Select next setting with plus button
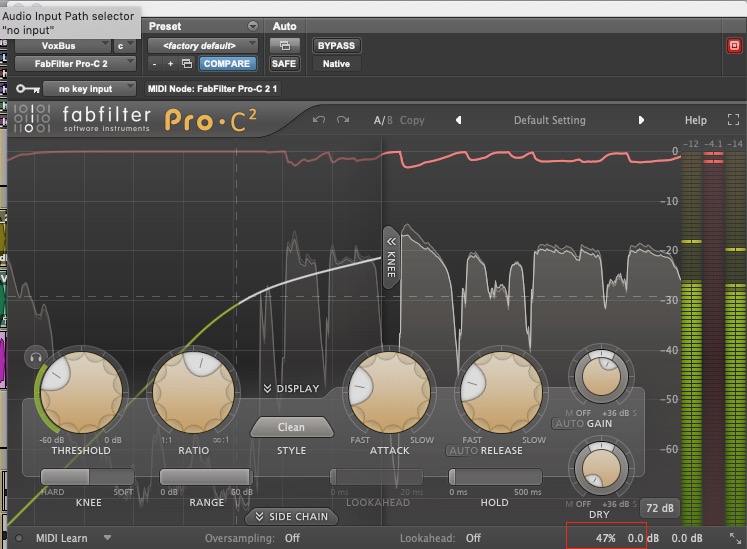747x549 pixels. coord(170,64)
